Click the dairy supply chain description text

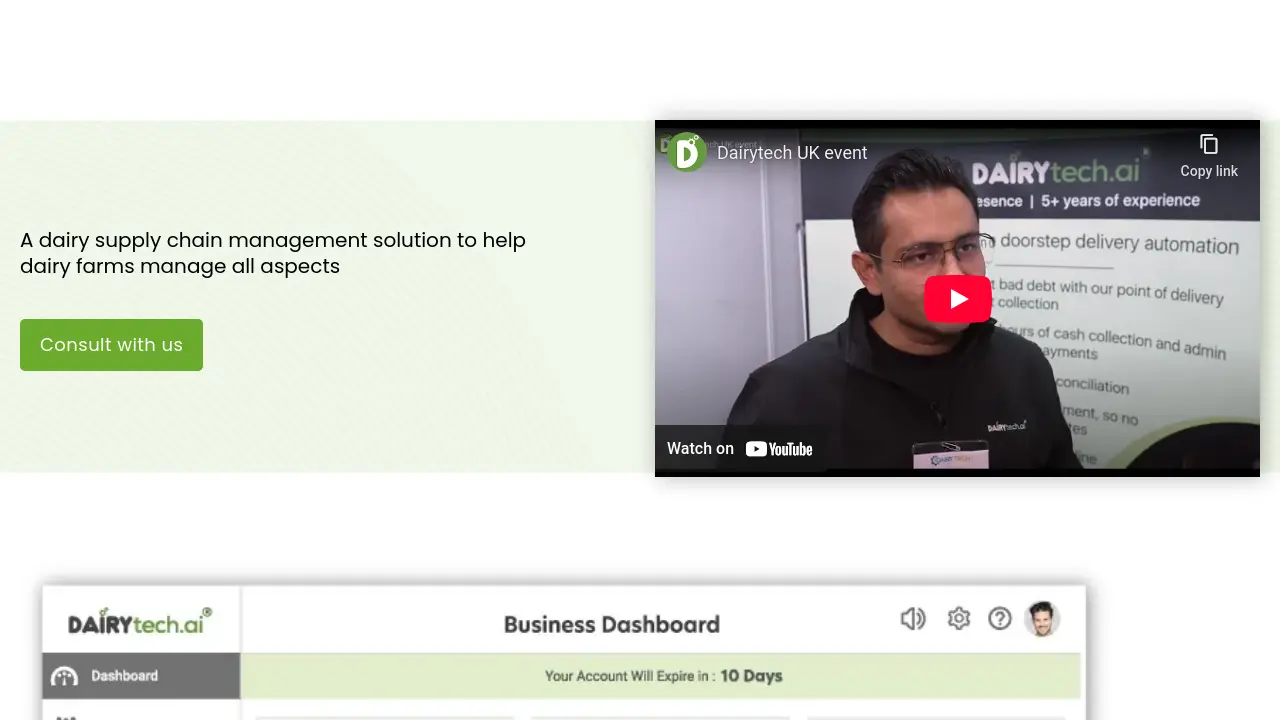pyautogui.click(x=273, y=253)
